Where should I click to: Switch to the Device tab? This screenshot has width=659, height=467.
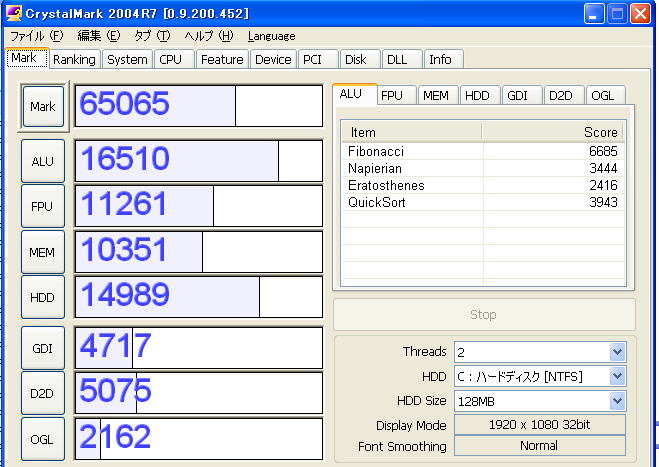point(273,59)
